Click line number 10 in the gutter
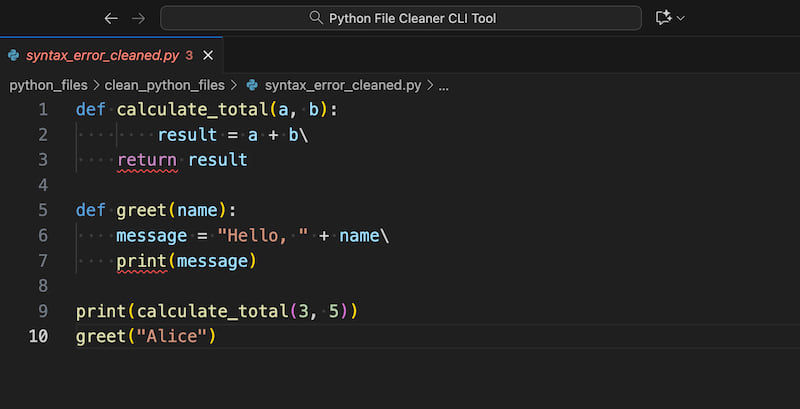 (39, 337)
